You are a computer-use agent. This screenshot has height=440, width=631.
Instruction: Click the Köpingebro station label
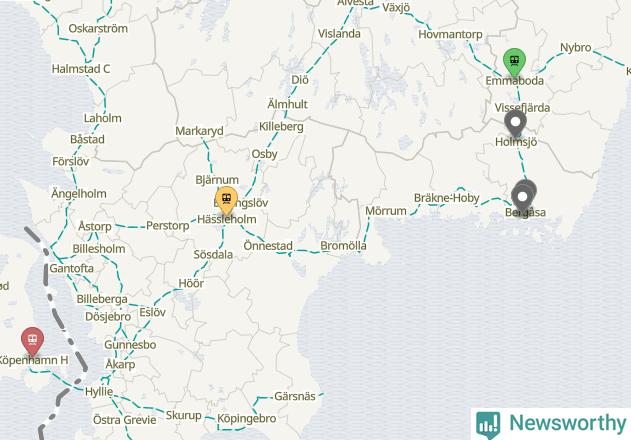pyautogui.click(x=247, y=419)
